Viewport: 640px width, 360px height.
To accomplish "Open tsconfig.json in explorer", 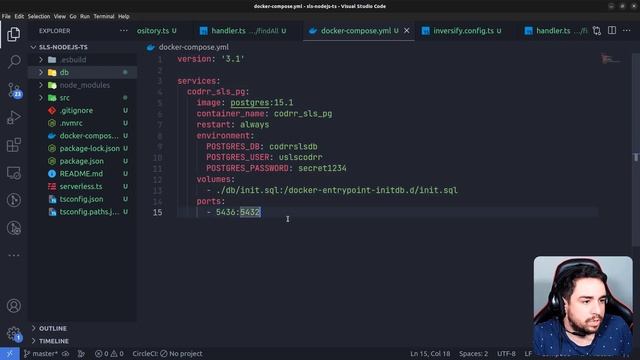I will pyautogui.click(x=82, y=199).
